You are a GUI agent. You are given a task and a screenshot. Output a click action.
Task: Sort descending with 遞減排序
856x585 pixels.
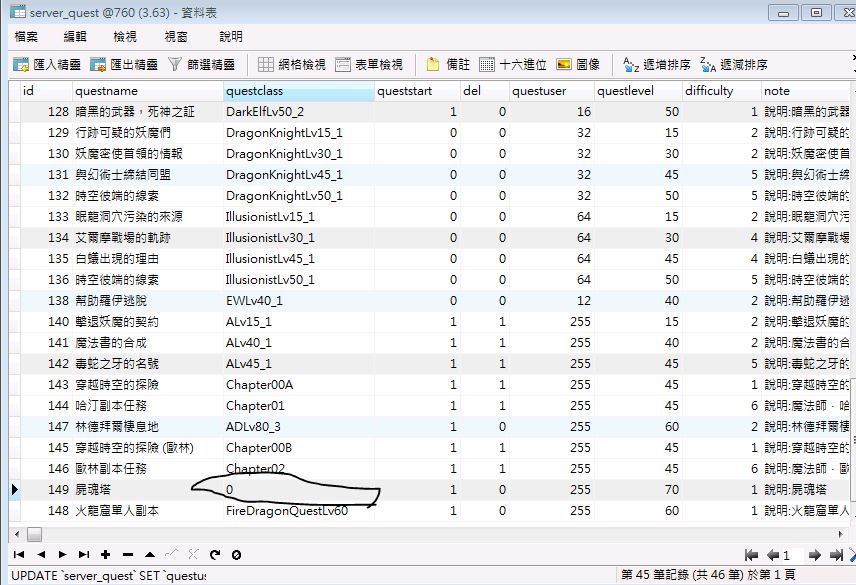(x=734, y=64)
